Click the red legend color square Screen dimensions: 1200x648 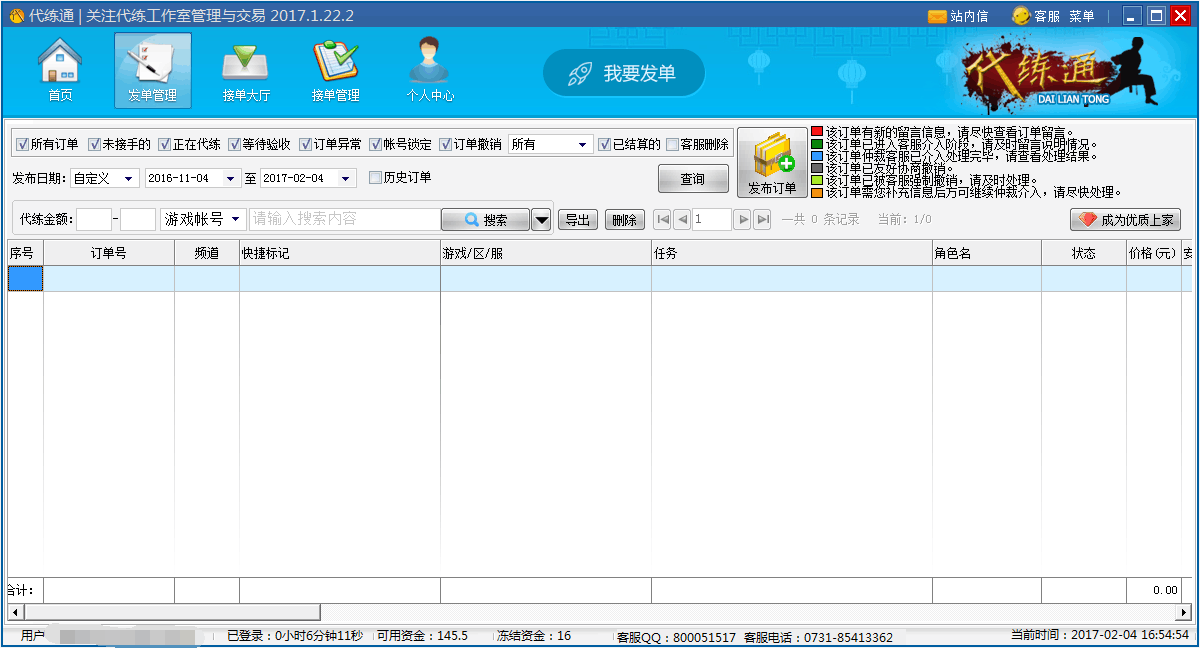817,132
